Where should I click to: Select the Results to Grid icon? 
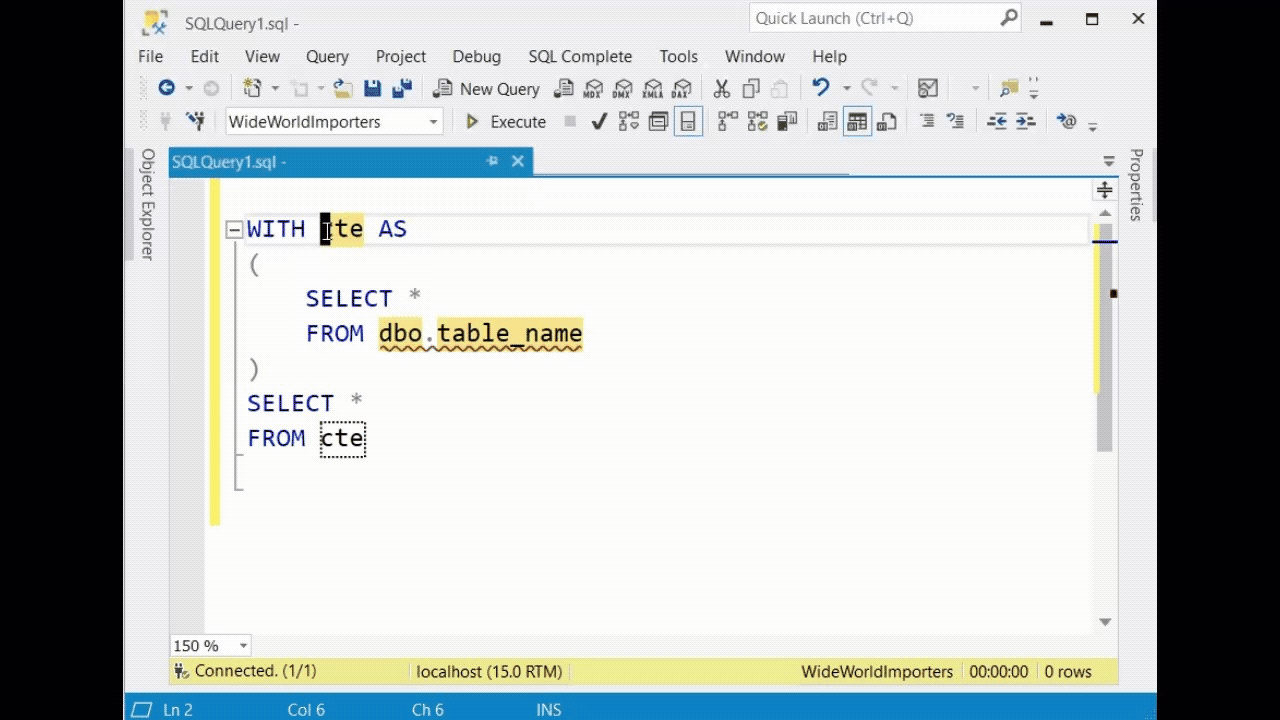(x=857, y=121)
